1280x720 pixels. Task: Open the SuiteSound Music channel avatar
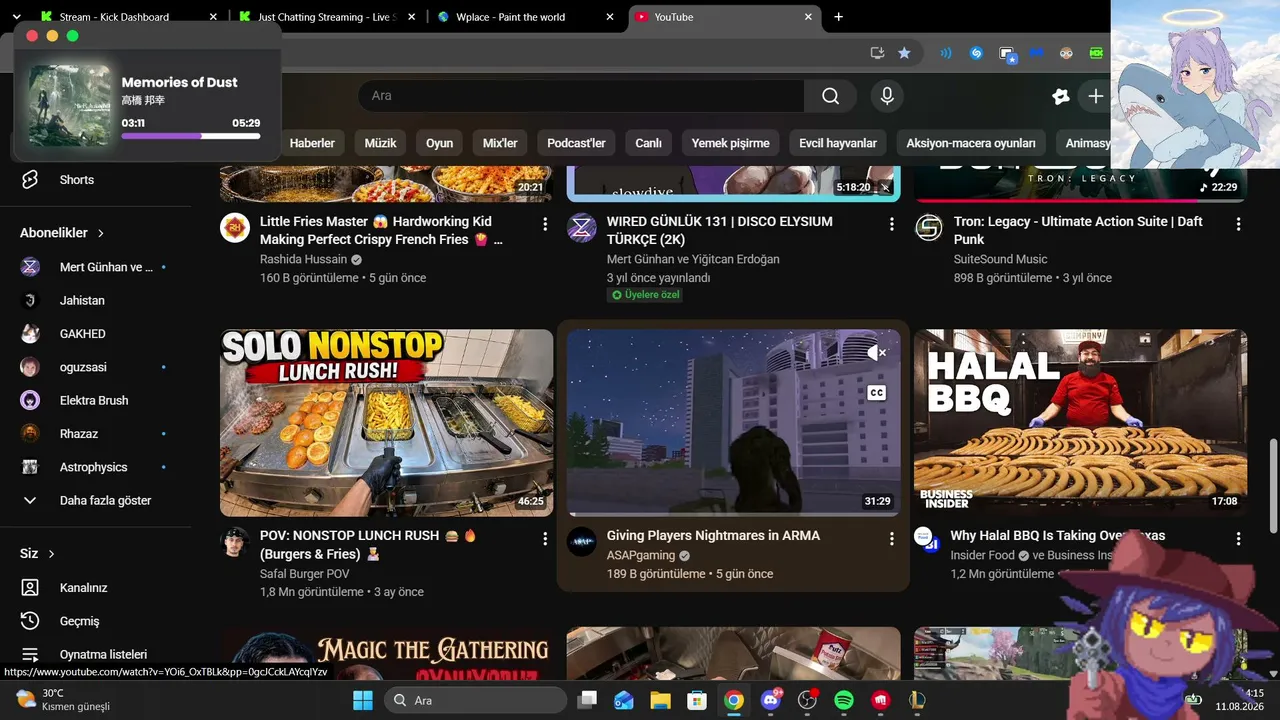click(x=929, y=227)
